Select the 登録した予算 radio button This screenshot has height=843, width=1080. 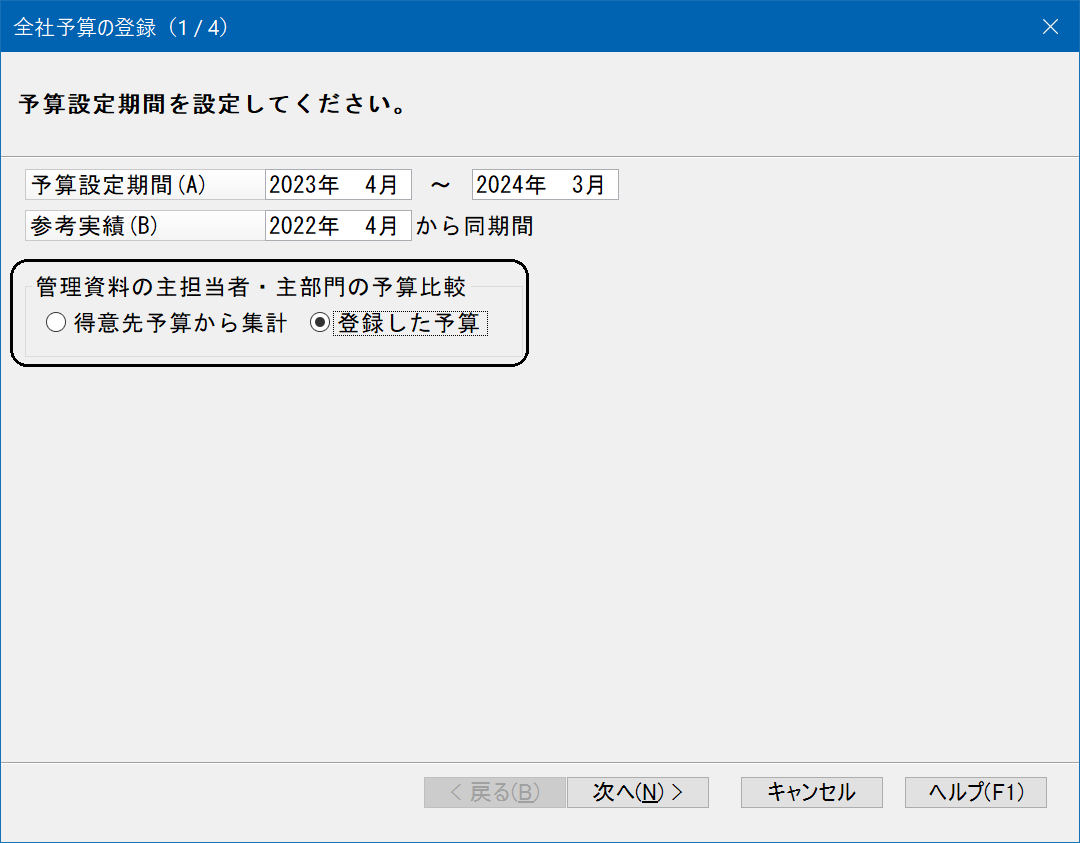[x=320, y=323]
